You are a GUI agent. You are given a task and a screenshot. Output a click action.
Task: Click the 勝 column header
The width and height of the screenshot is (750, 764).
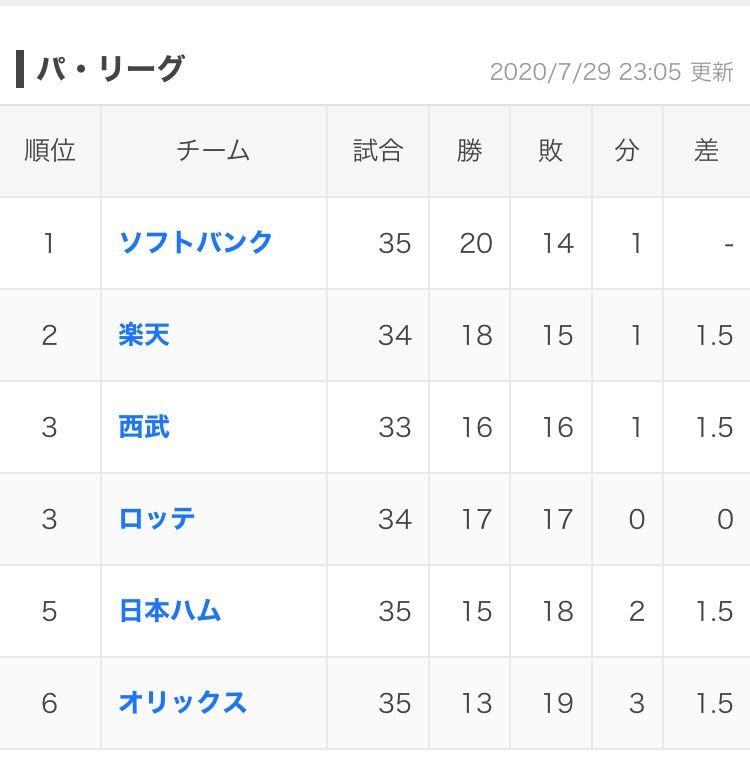[x=469, y=151]
